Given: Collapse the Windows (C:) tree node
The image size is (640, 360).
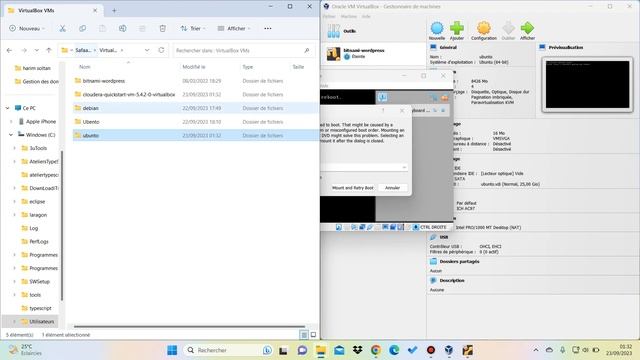Looking at the screenshot, I should 11,135.
